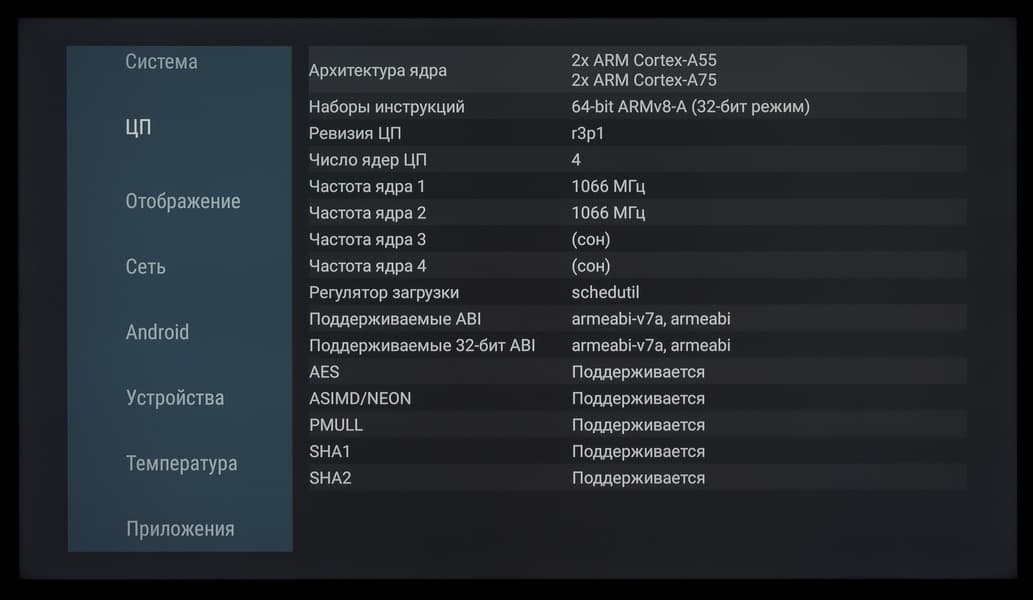
Task: Switch to Отображение section
Action: pos(183,201)
